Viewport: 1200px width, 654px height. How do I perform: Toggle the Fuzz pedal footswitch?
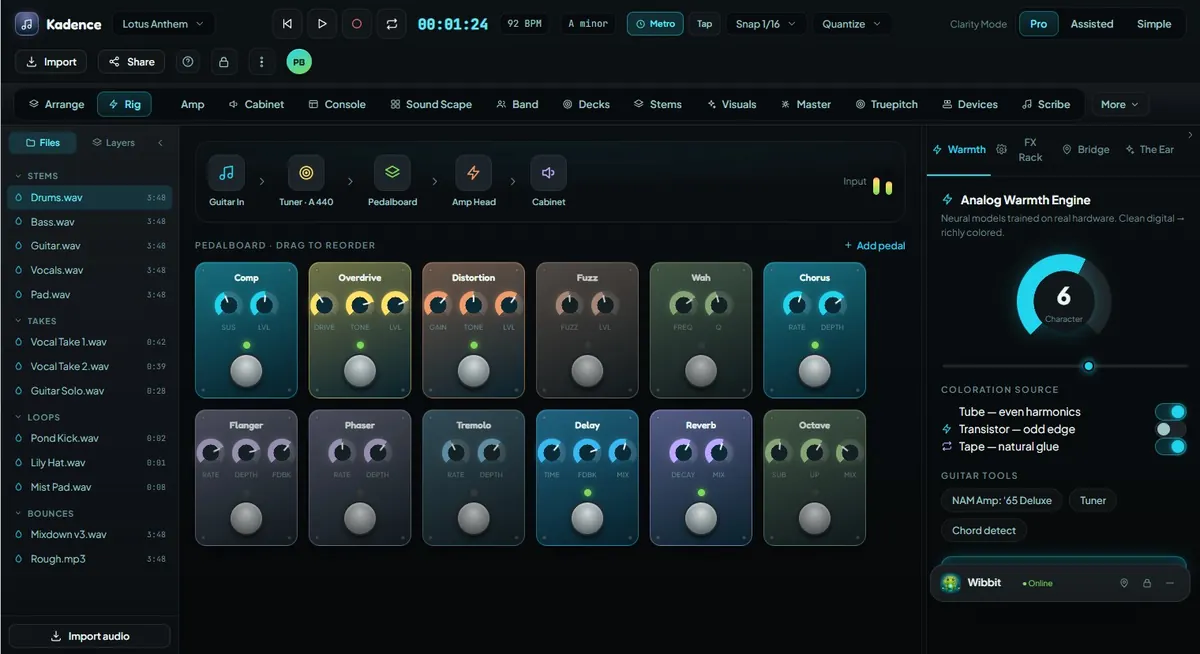click(x=587, y=371)
